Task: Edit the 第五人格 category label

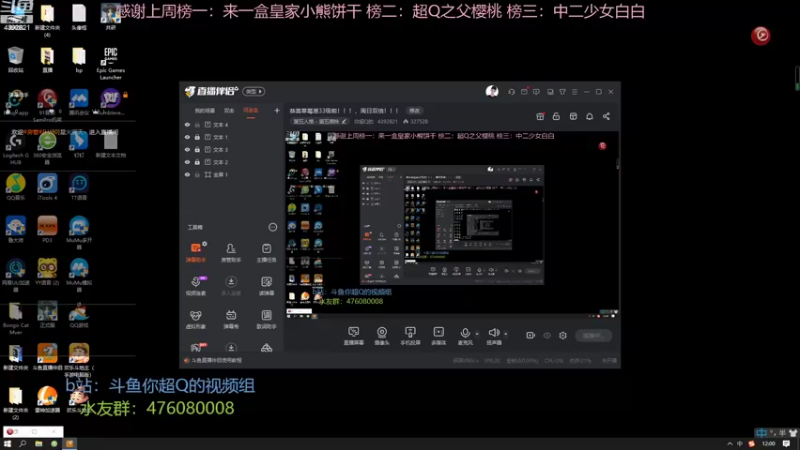Action: pyautogui.click(x=319, y=121)
